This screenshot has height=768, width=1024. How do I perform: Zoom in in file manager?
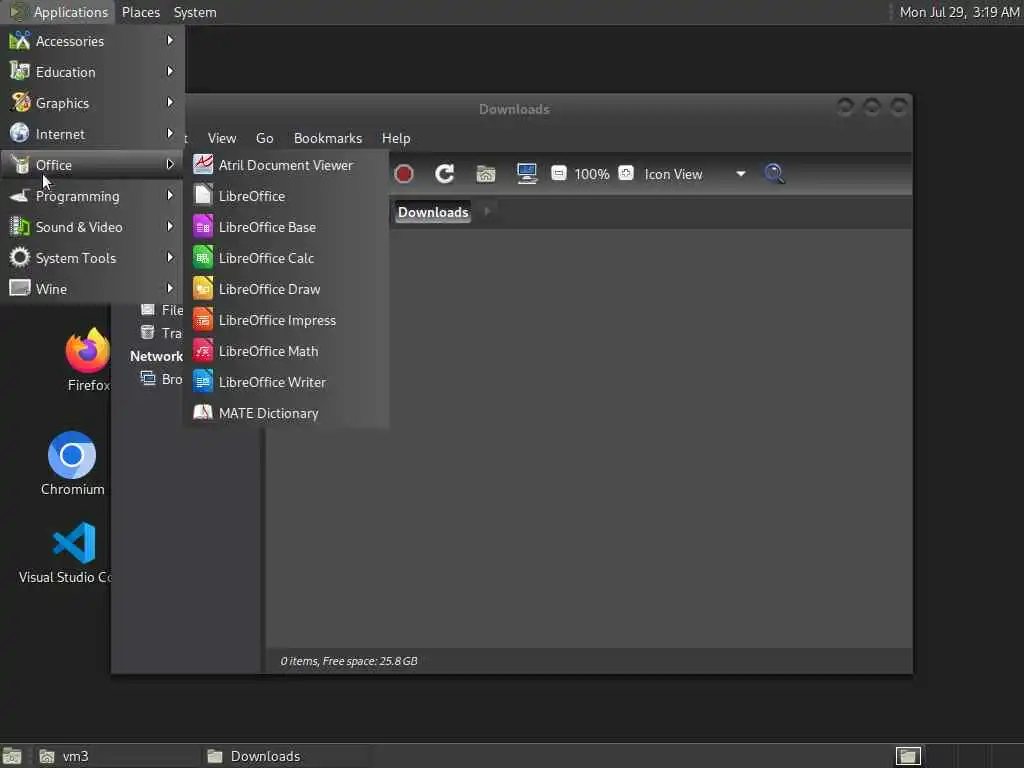(626, 173)
